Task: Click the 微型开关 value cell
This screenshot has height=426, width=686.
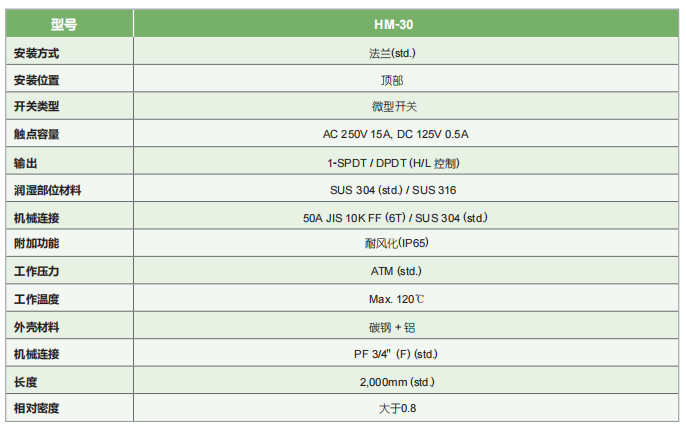Action: [397, 106]
